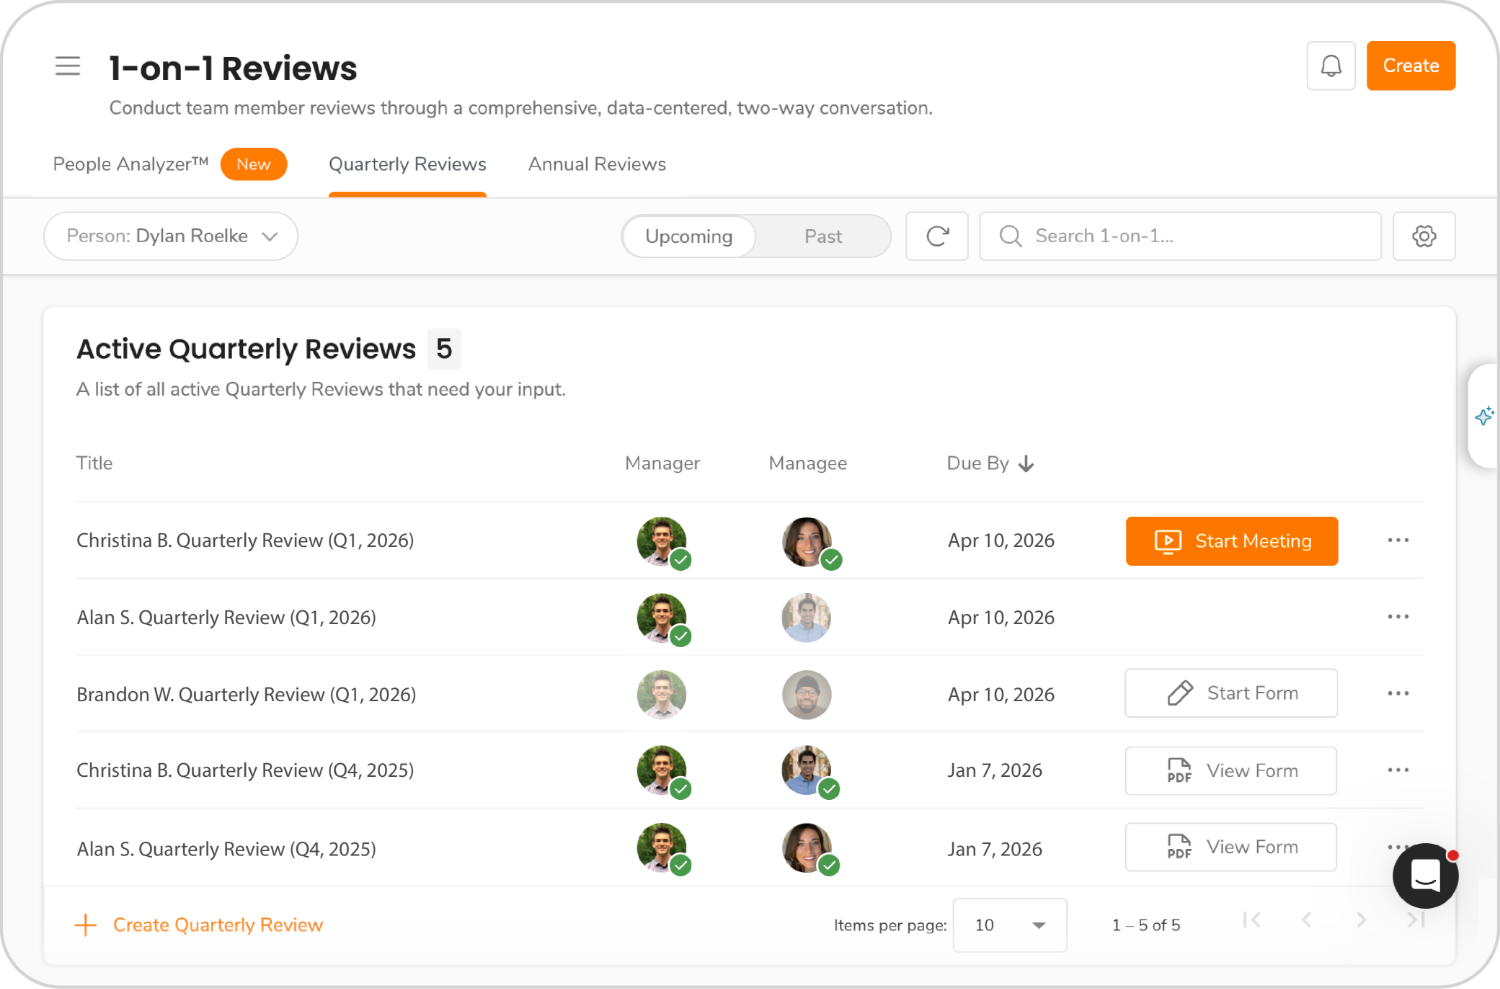
Task: Open the hamburger navigation menu
Action: point(67,66)
